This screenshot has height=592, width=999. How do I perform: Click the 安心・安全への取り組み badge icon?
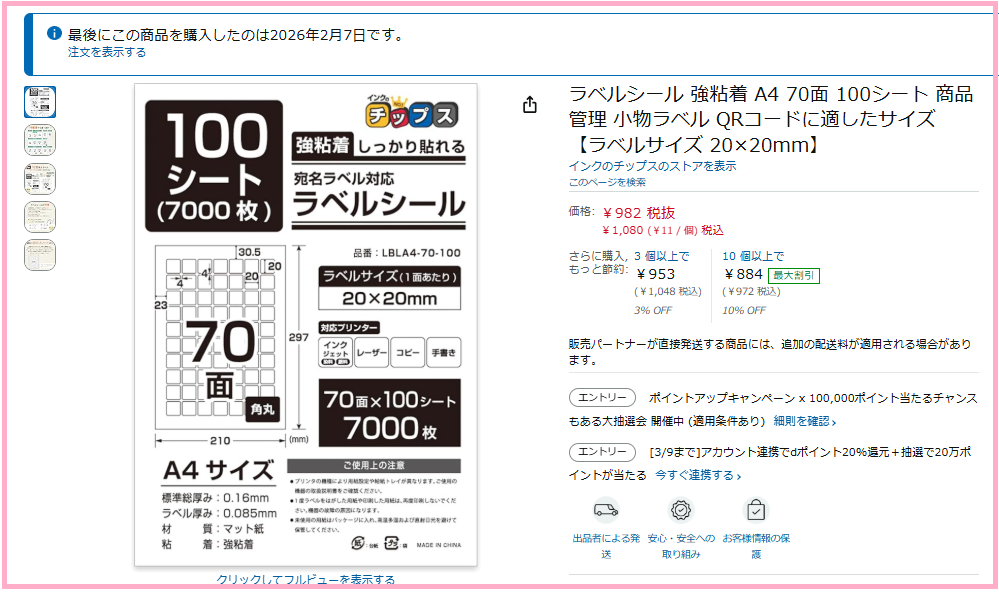681,510
